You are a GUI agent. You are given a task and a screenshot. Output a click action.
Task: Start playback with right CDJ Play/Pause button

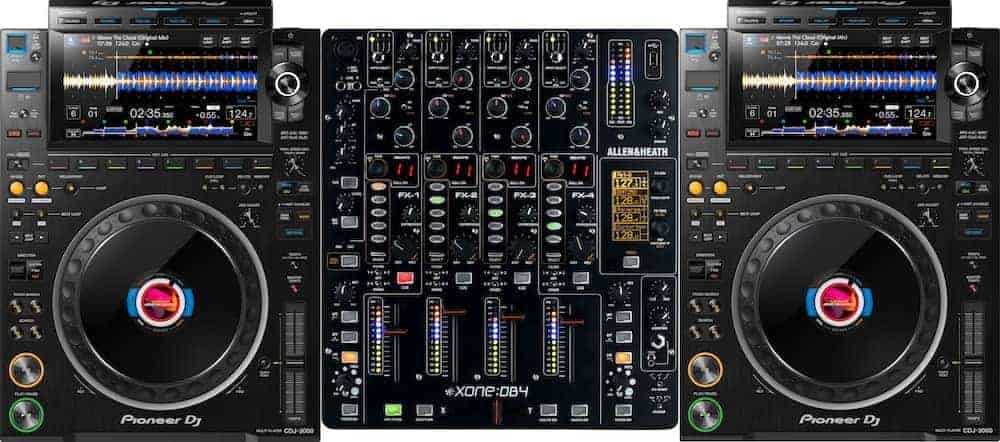point(705,415)
